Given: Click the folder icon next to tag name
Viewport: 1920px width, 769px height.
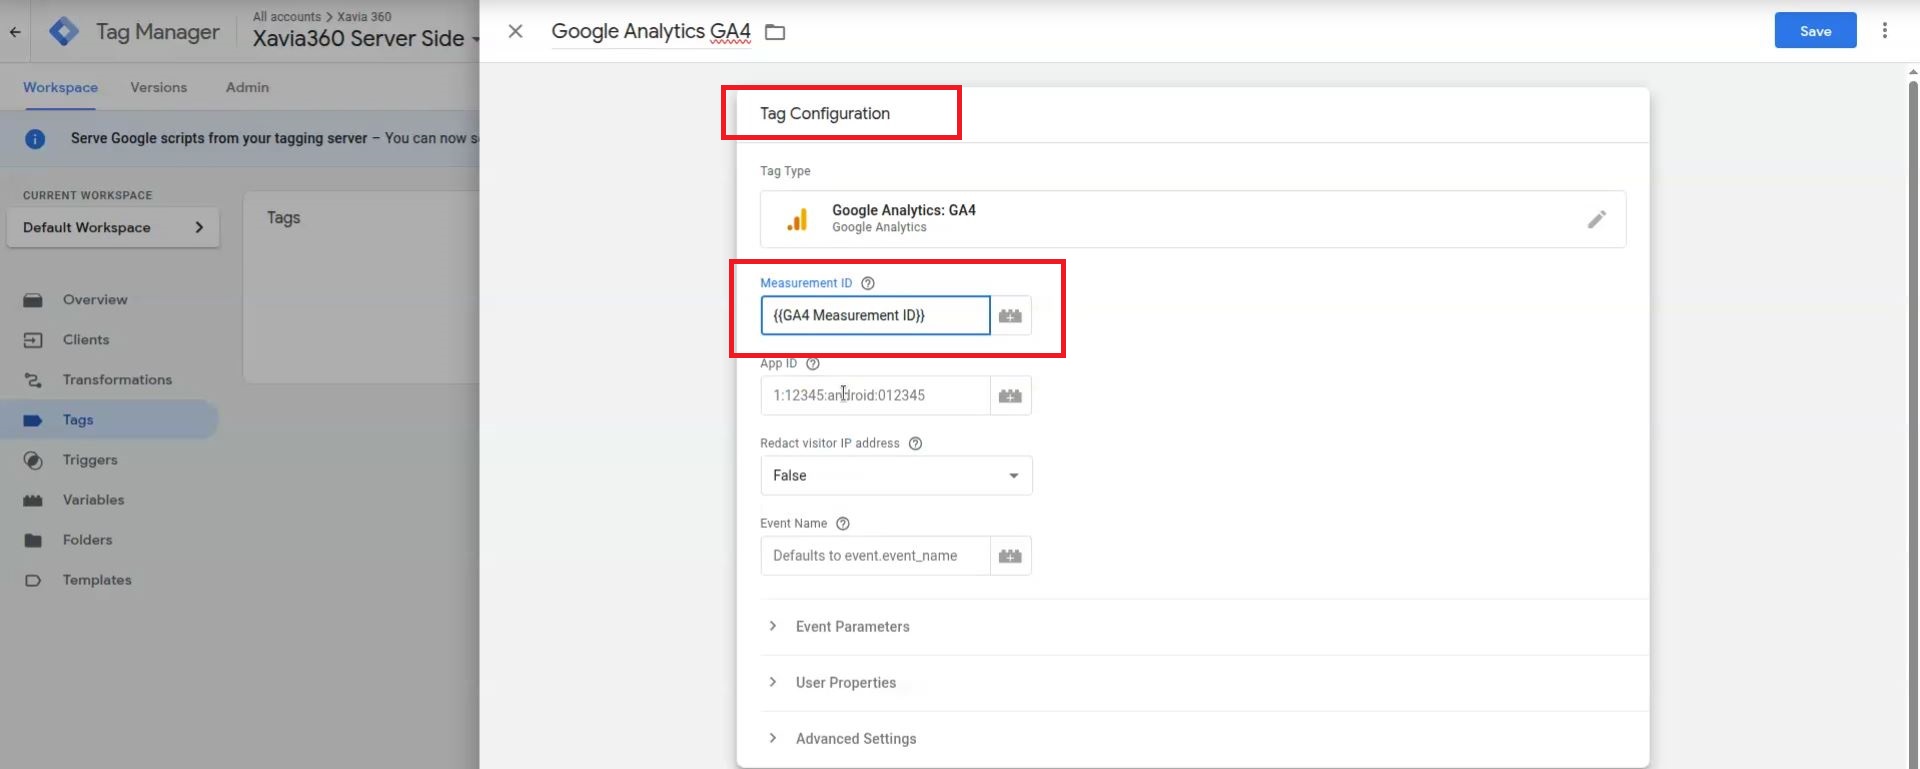Looking at the screenshot, I should click(x=775, y=32).
